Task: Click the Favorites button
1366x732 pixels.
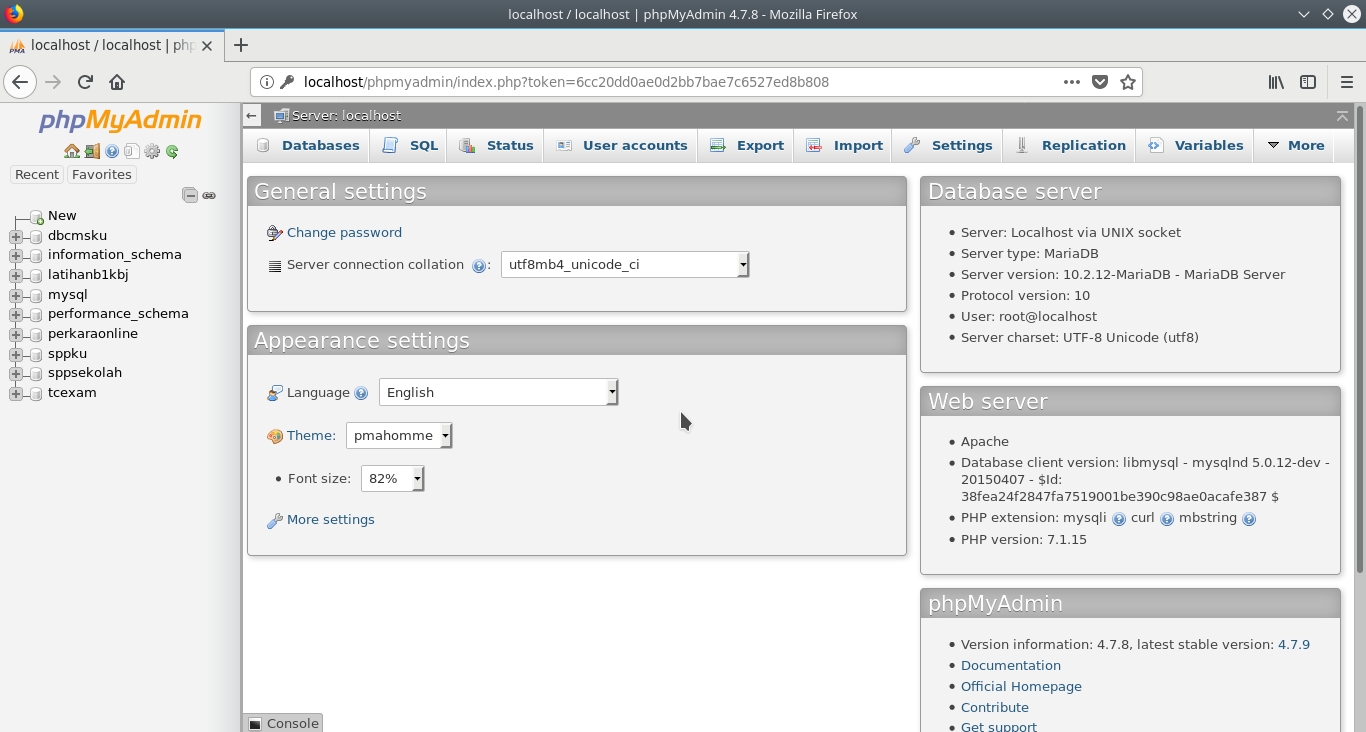Action: pos(102,174)
